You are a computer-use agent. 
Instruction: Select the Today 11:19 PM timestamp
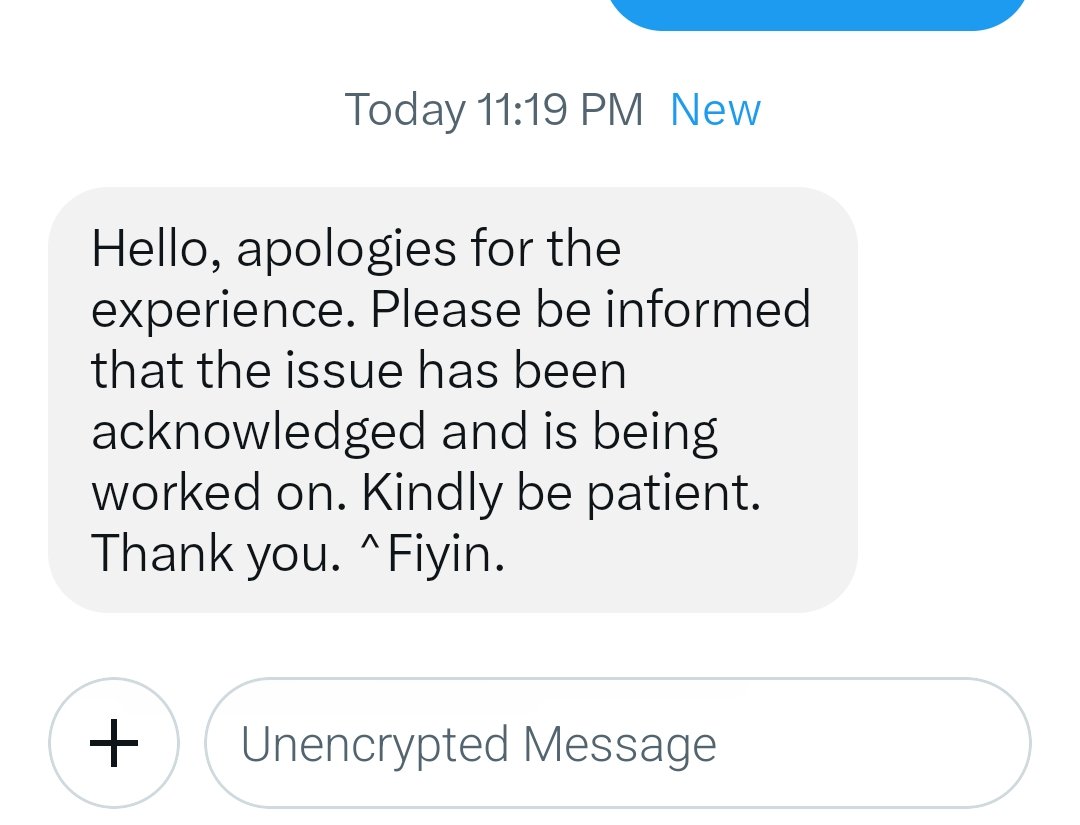[493, 110]
